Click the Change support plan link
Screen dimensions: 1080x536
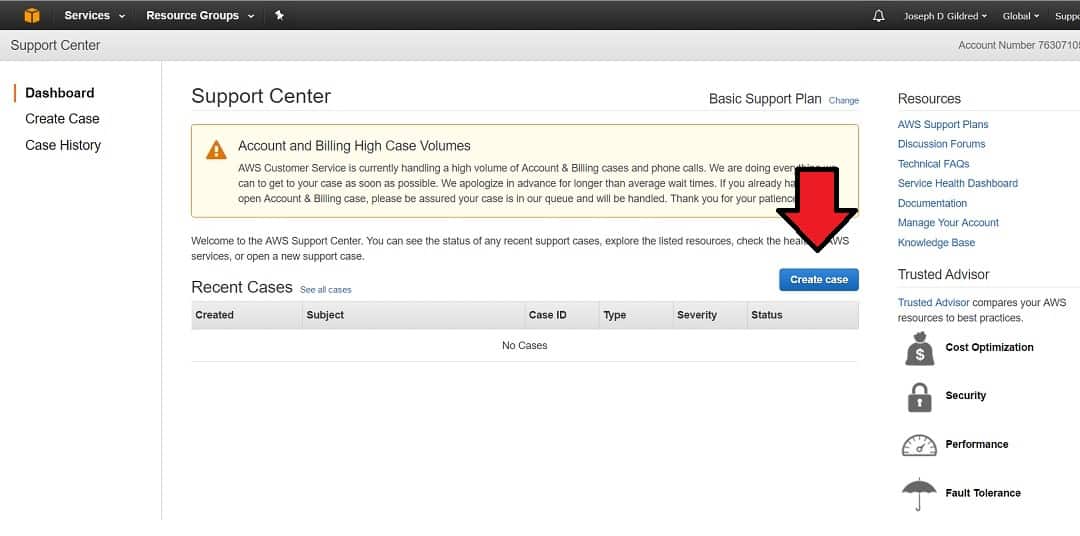844,101
